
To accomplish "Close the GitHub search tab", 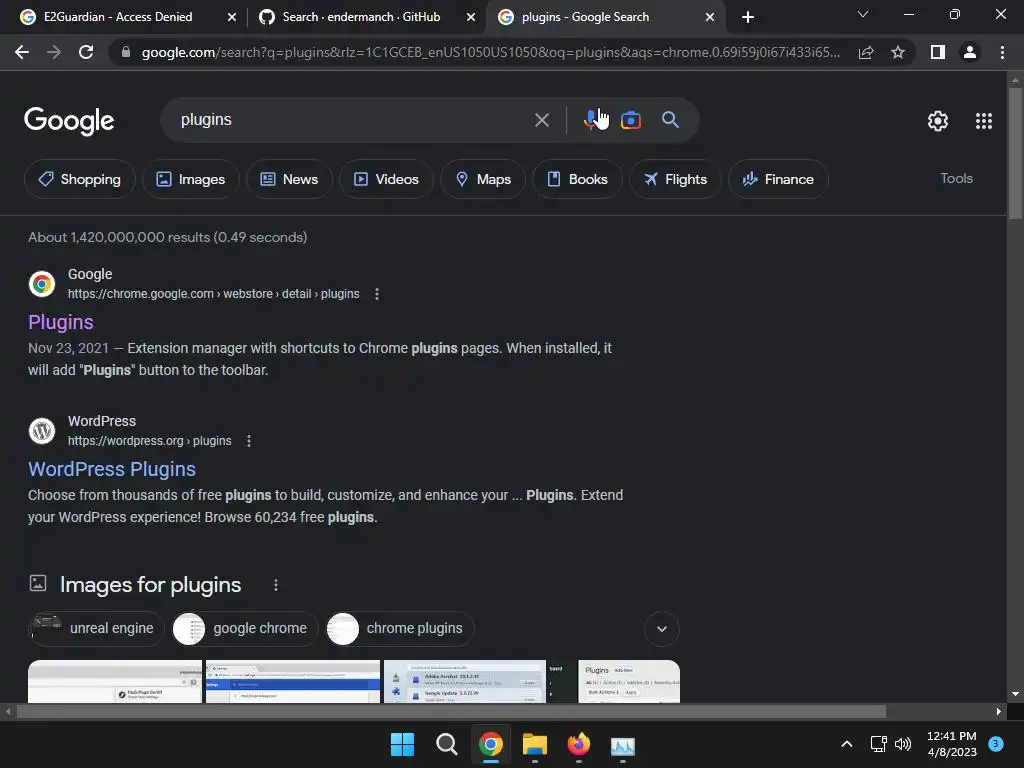I will (471, 18).
